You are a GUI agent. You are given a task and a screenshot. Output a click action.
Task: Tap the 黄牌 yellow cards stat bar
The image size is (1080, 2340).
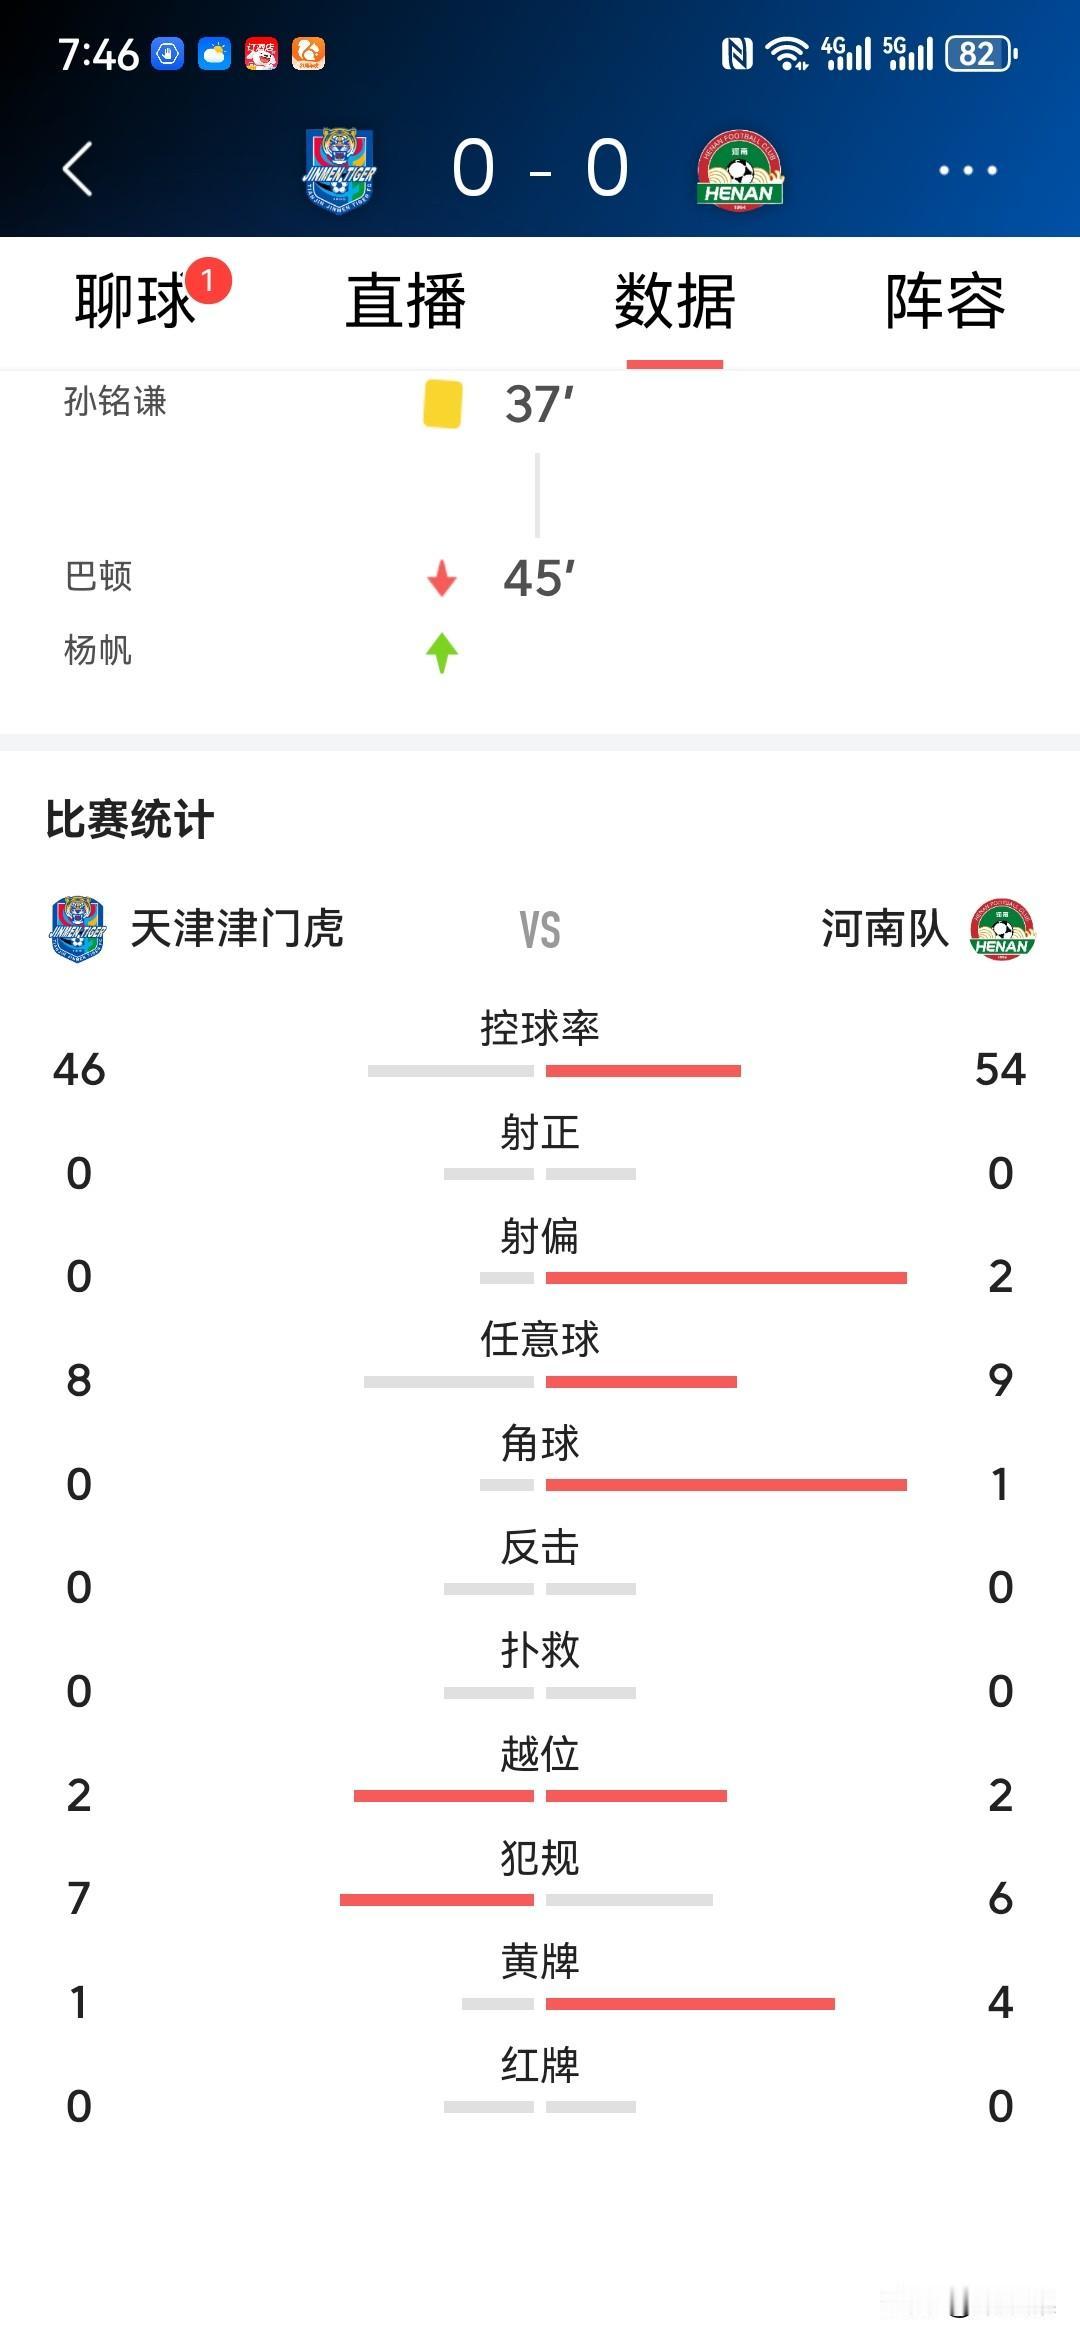[x=648, y=2004]
